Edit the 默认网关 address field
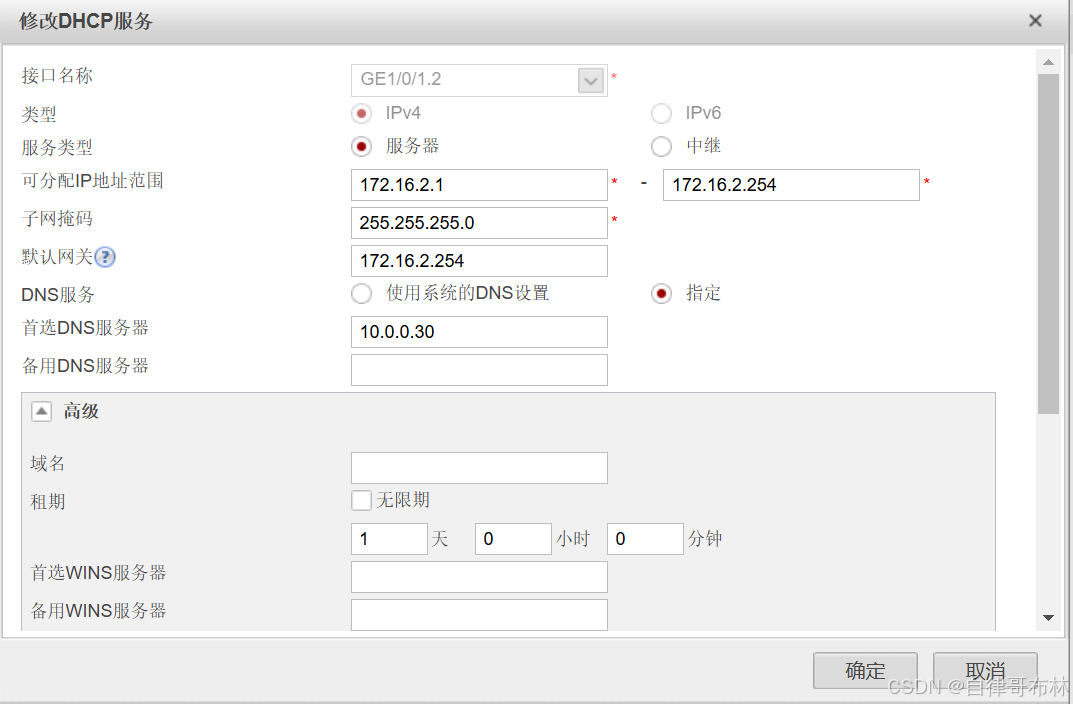This screenshot has width=1073, height=704. click(479, 261)
